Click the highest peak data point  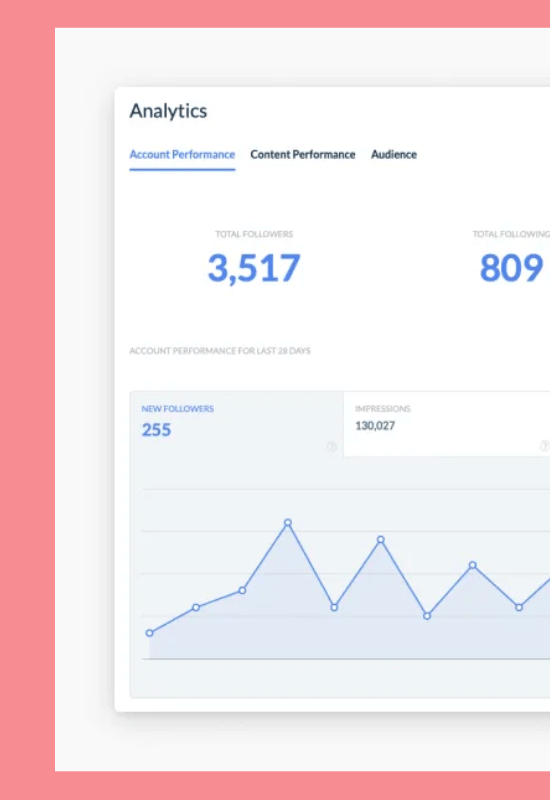coord(288,522)
